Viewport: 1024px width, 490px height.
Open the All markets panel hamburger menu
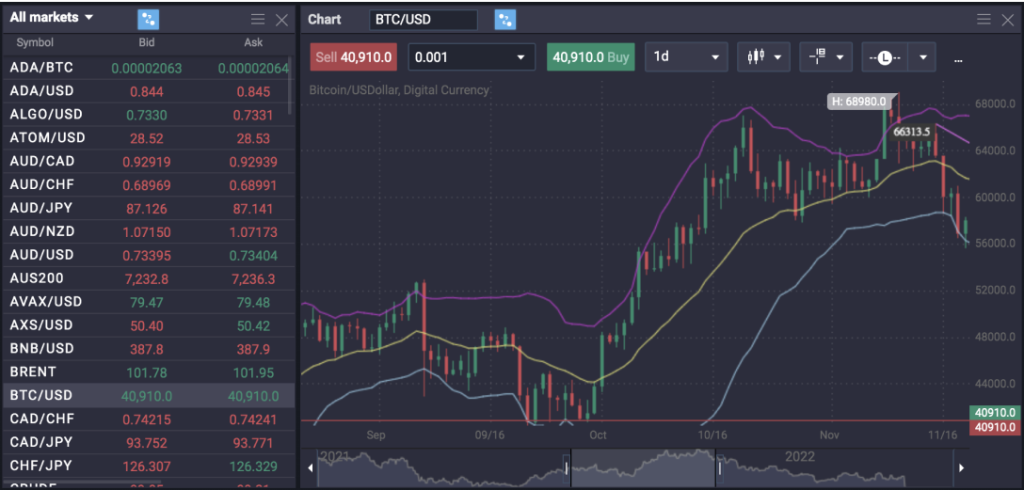tap(258, 20)
